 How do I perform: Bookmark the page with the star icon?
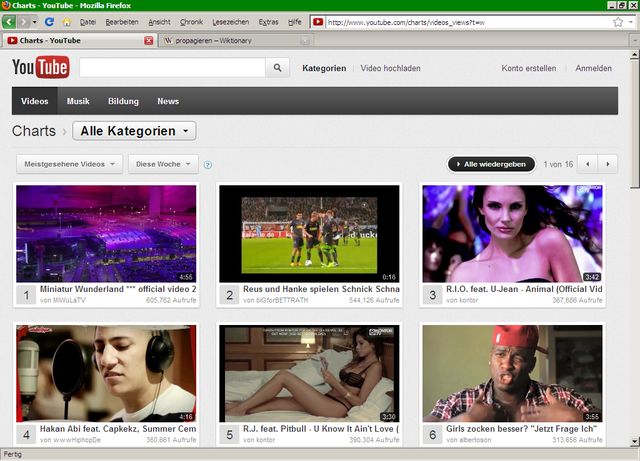(618, 21)
